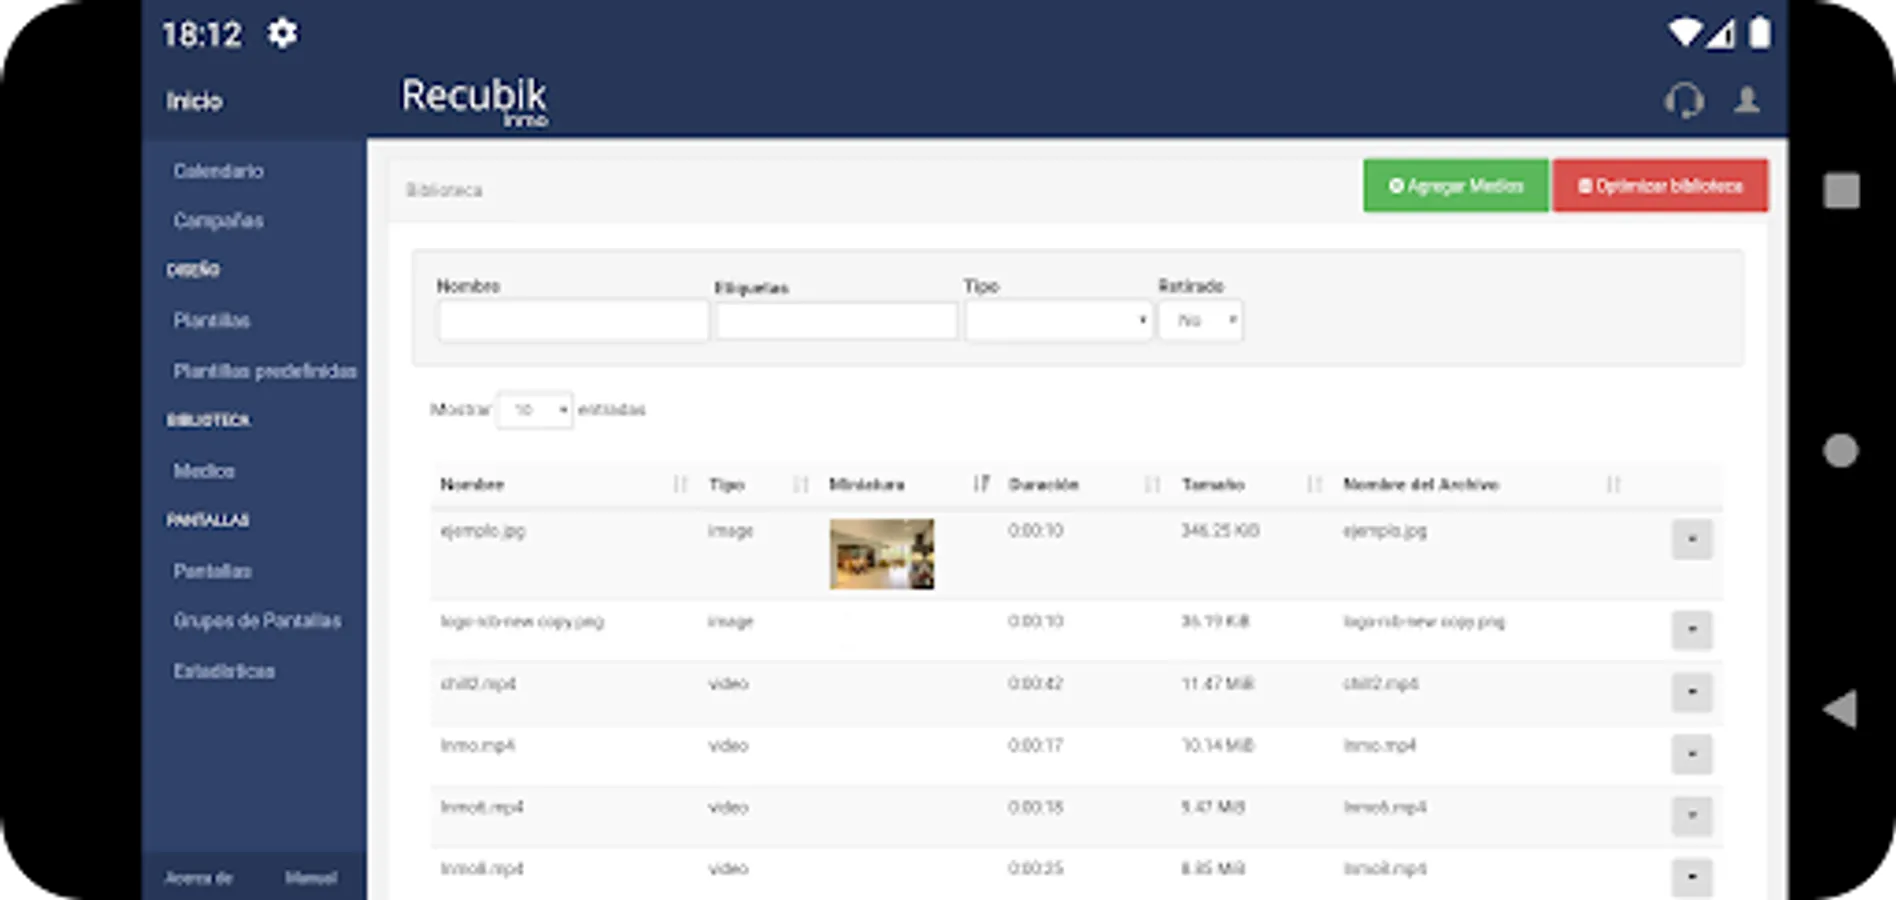Tap the Android square recents button
Screen dimensions: 1896x900
1841,190
